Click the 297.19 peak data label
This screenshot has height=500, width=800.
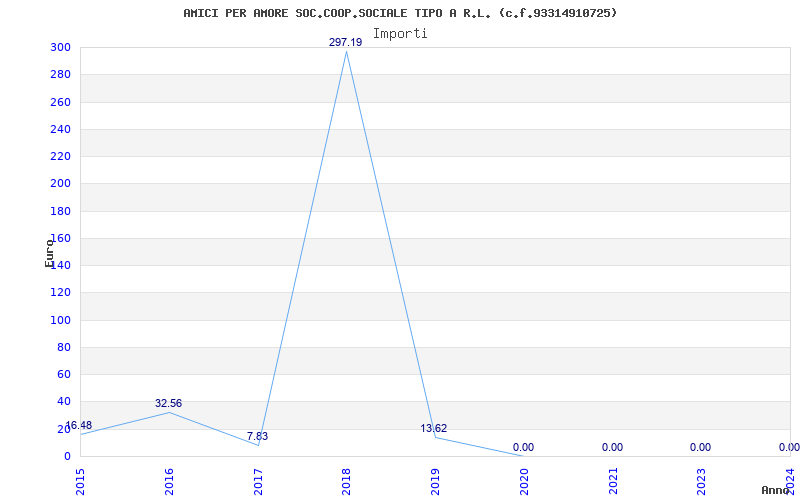pyautogui.click(x=345, y=42)
